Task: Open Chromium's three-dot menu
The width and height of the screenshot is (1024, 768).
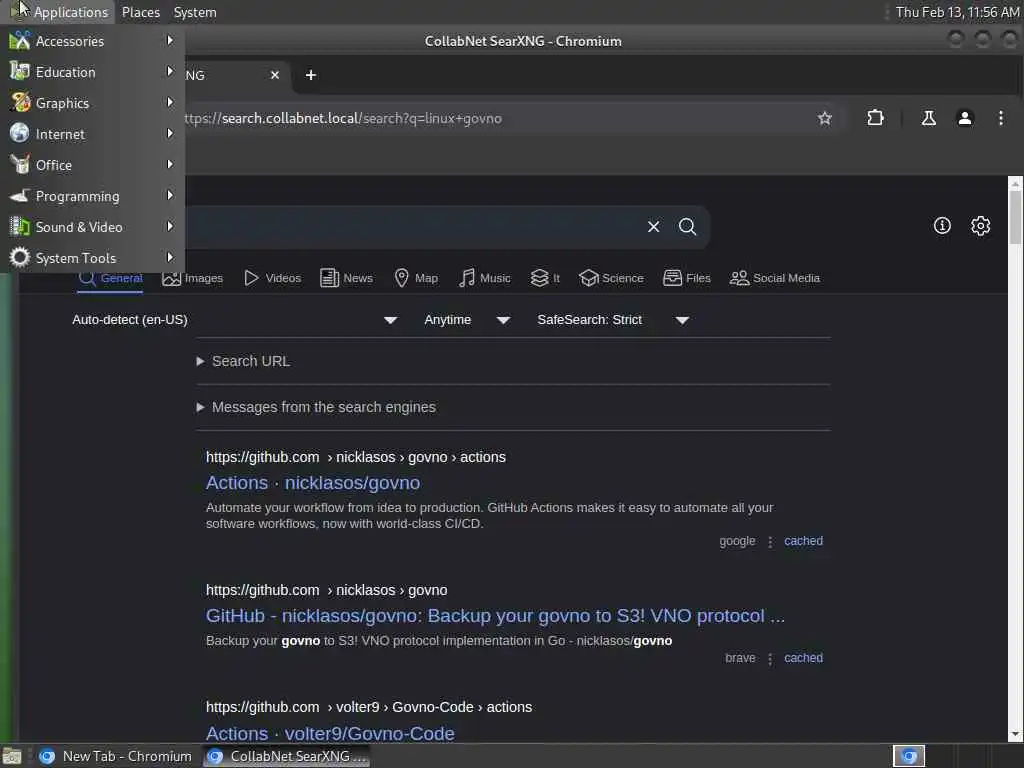Action: tap(1000, 118)
